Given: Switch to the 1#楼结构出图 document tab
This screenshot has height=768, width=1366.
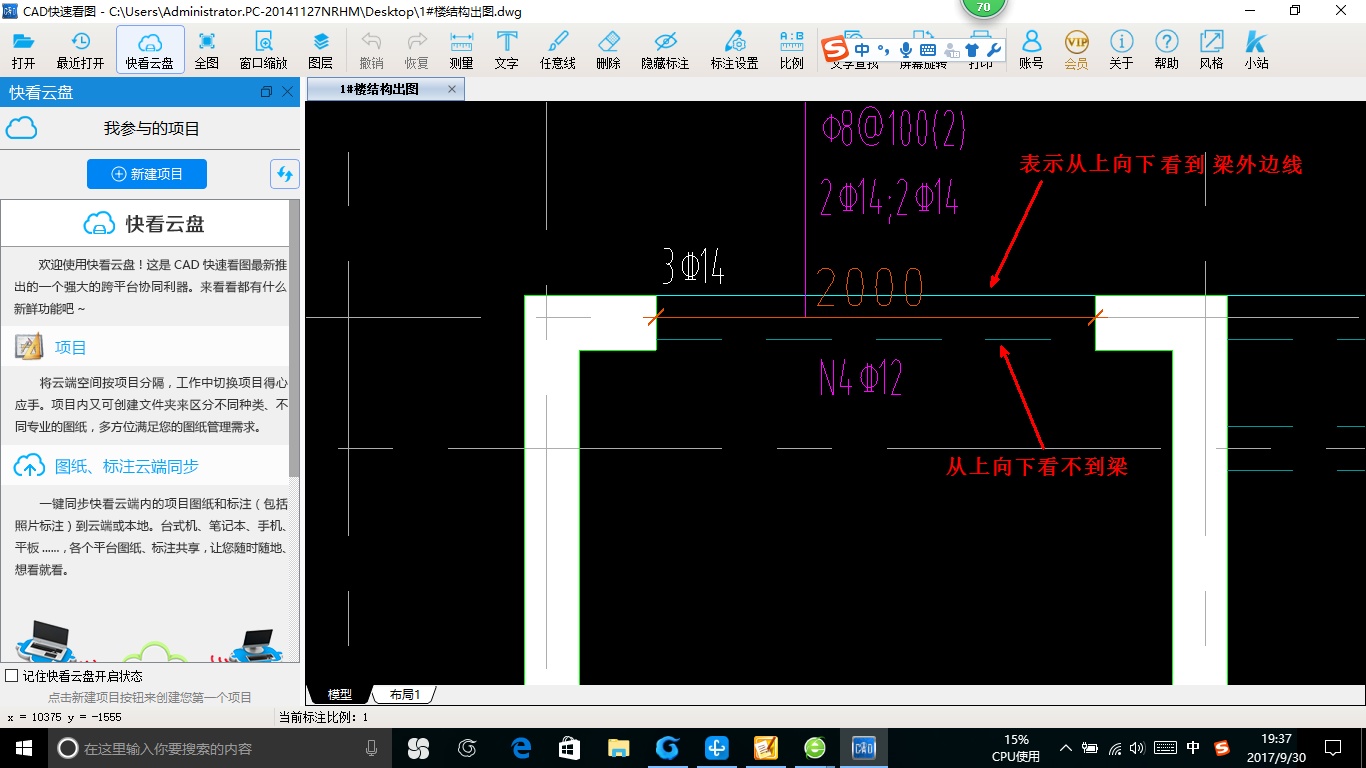Looking at the screenshot, I should point(380,89).
